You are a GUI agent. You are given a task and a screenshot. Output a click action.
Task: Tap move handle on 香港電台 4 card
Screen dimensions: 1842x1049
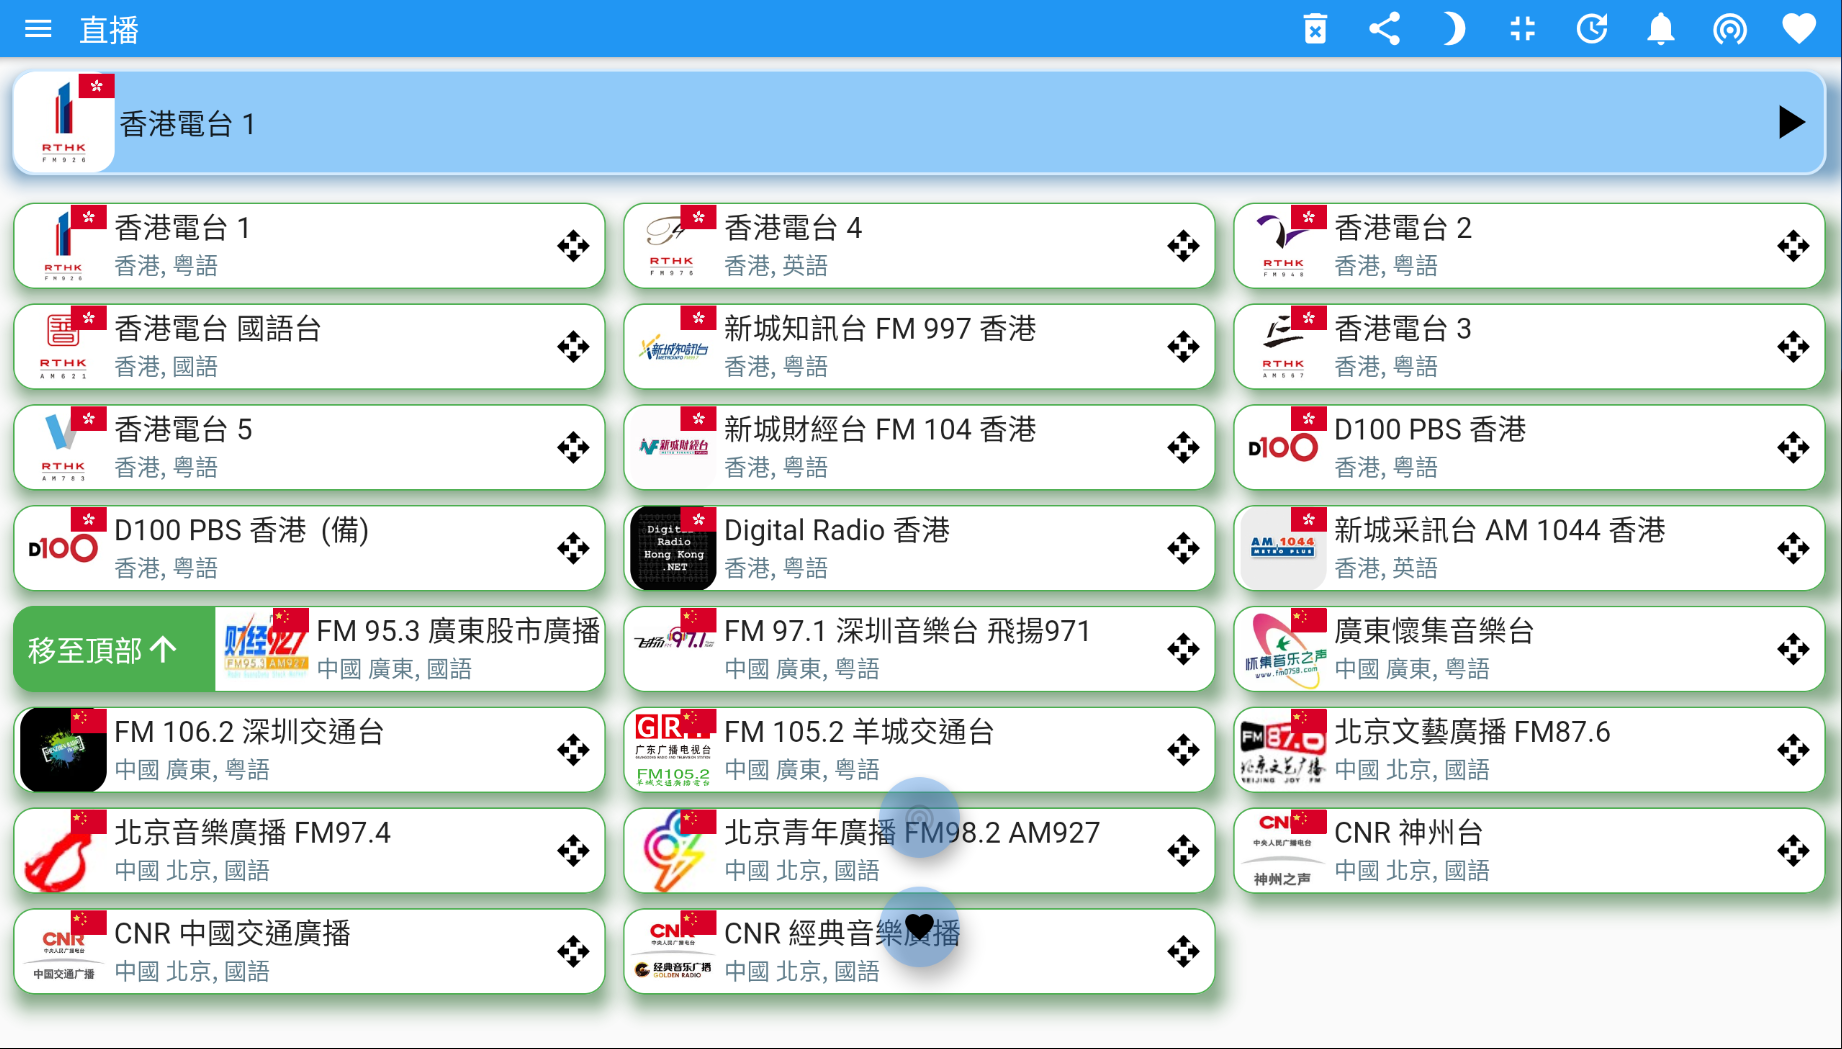pyautogui.click(x=1183, y=246)
